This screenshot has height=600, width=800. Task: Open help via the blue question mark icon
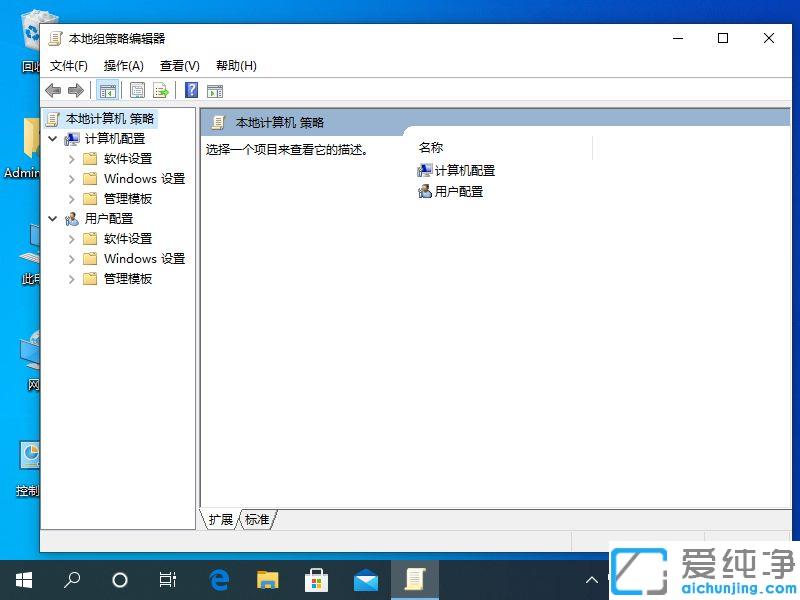click(x=190, y=90)
